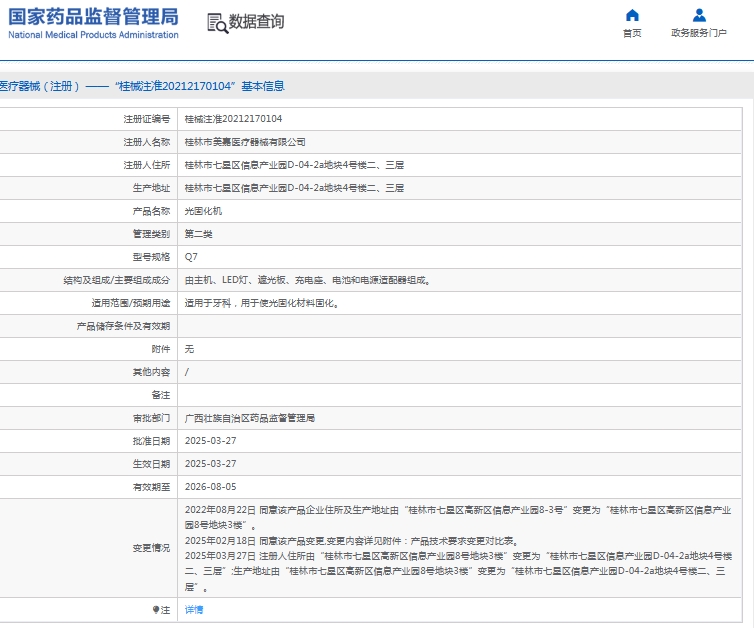Viewport: 754px width, 628px height.
Task: Click the 国家药品监督管理局 logo
Action: pyautogui.click(x=93, y=16)
